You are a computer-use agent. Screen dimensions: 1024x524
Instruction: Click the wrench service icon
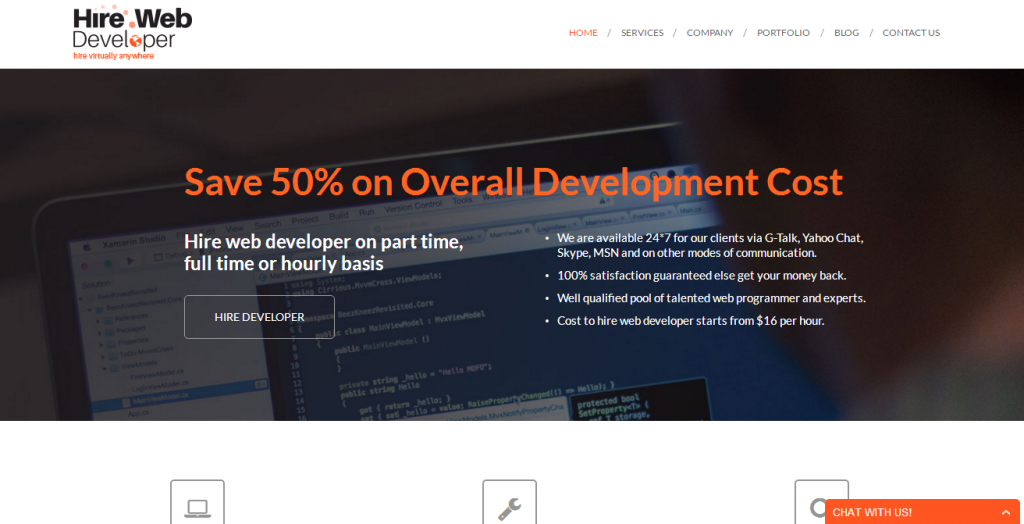[x=509, y=503]
